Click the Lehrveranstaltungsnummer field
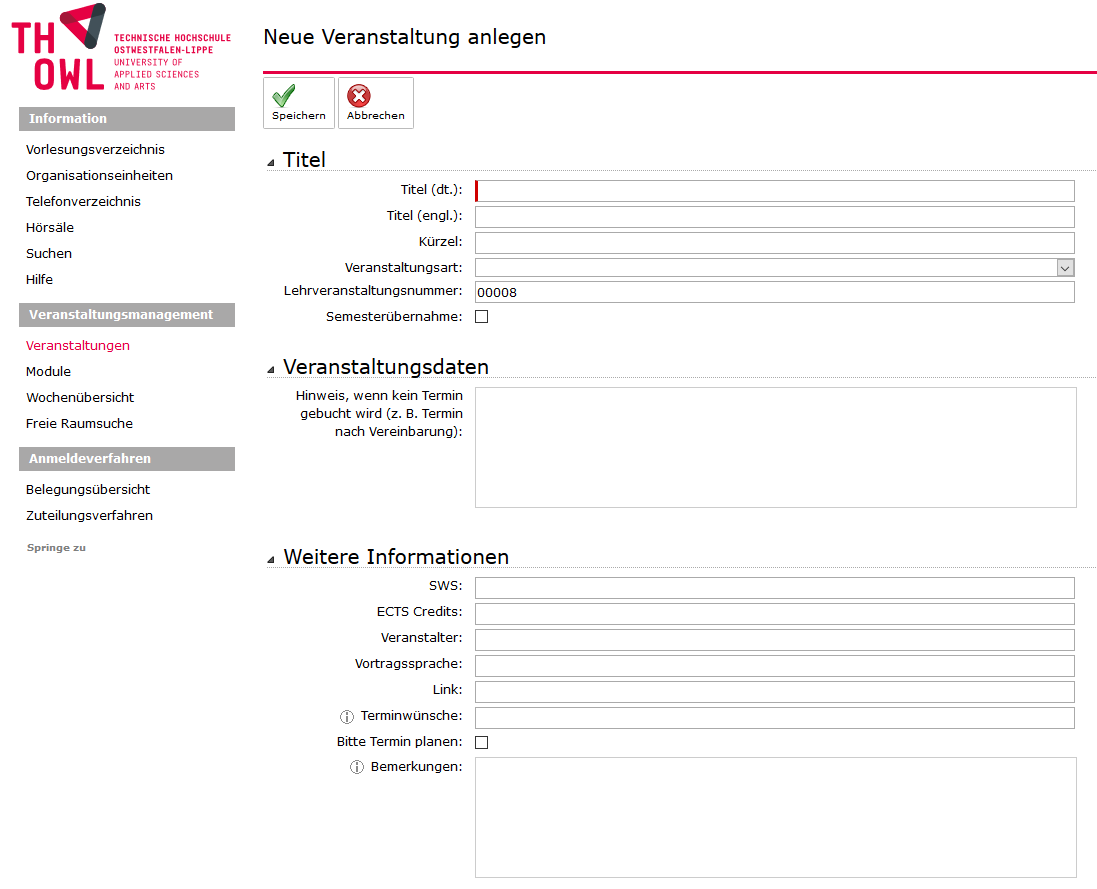This screenshot has width=1097, height=889. [775, 292]
